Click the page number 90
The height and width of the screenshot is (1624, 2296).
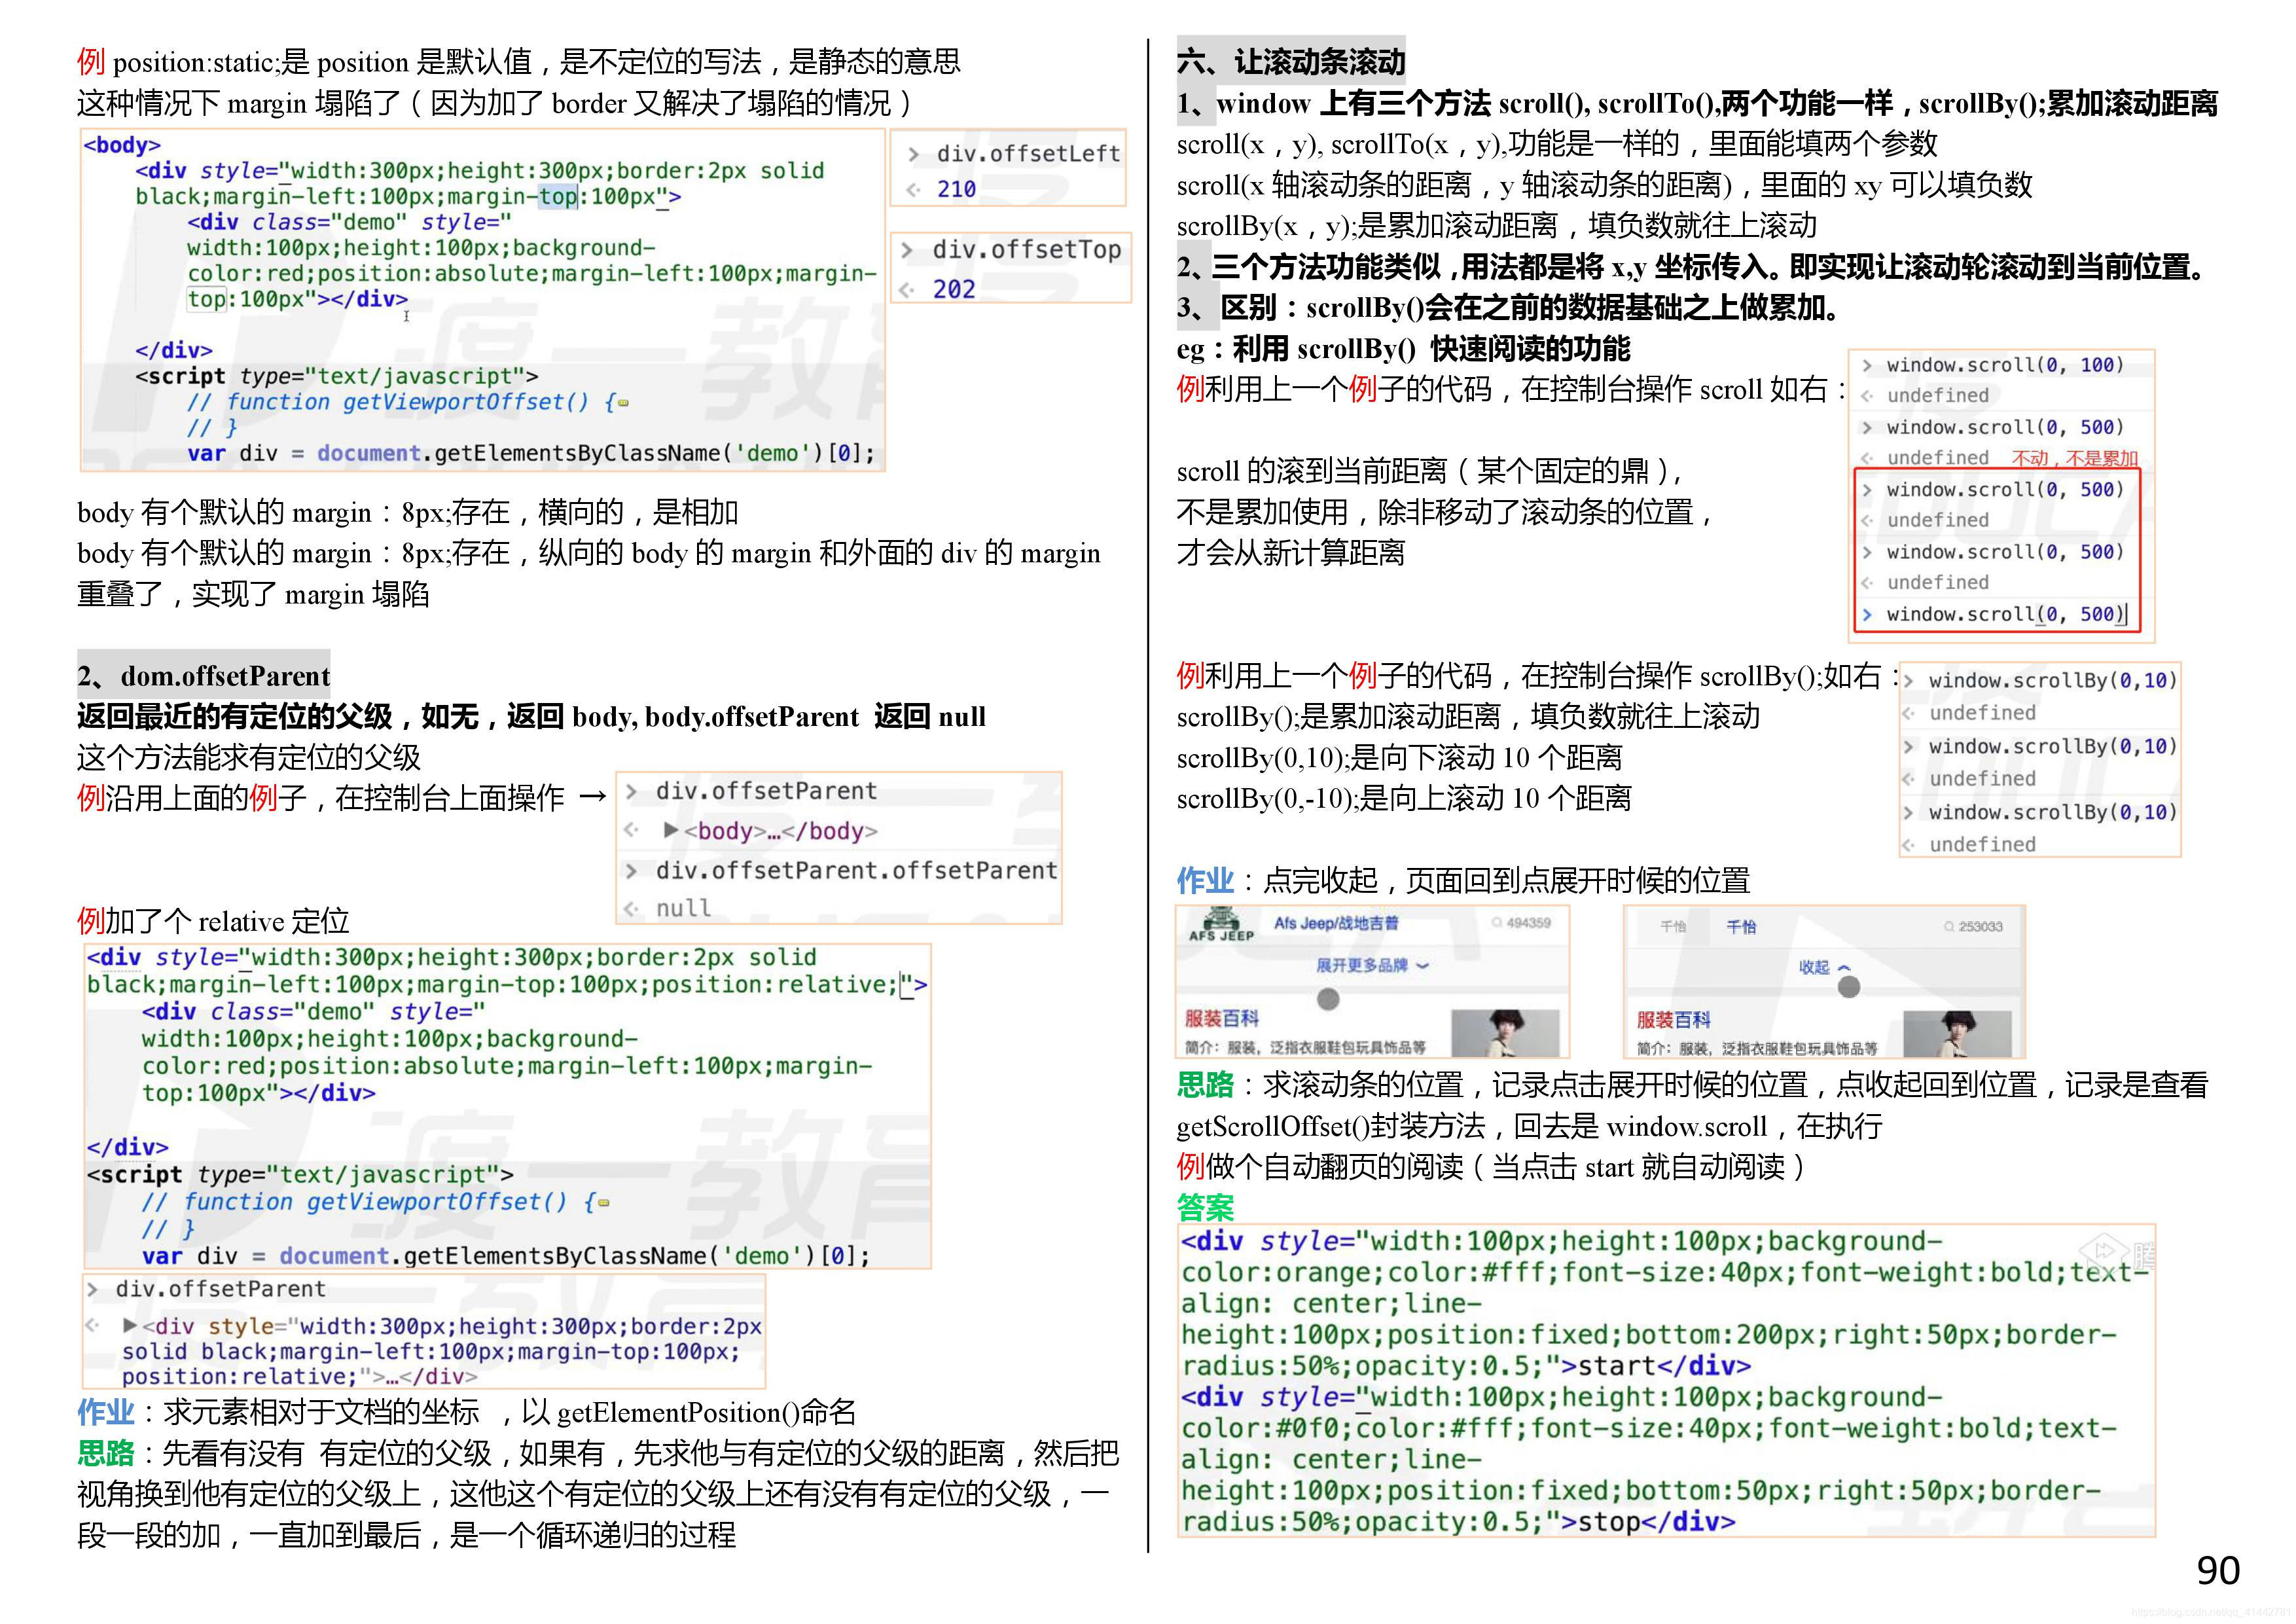click(x=2218, y=1571)
